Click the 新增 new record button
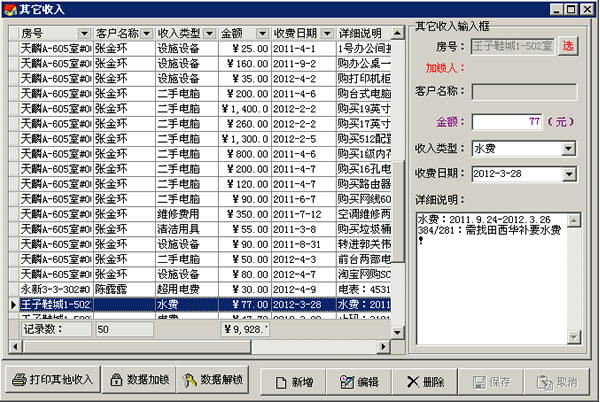The height and width of the screenshot is (402, 600). pos(292,381)
